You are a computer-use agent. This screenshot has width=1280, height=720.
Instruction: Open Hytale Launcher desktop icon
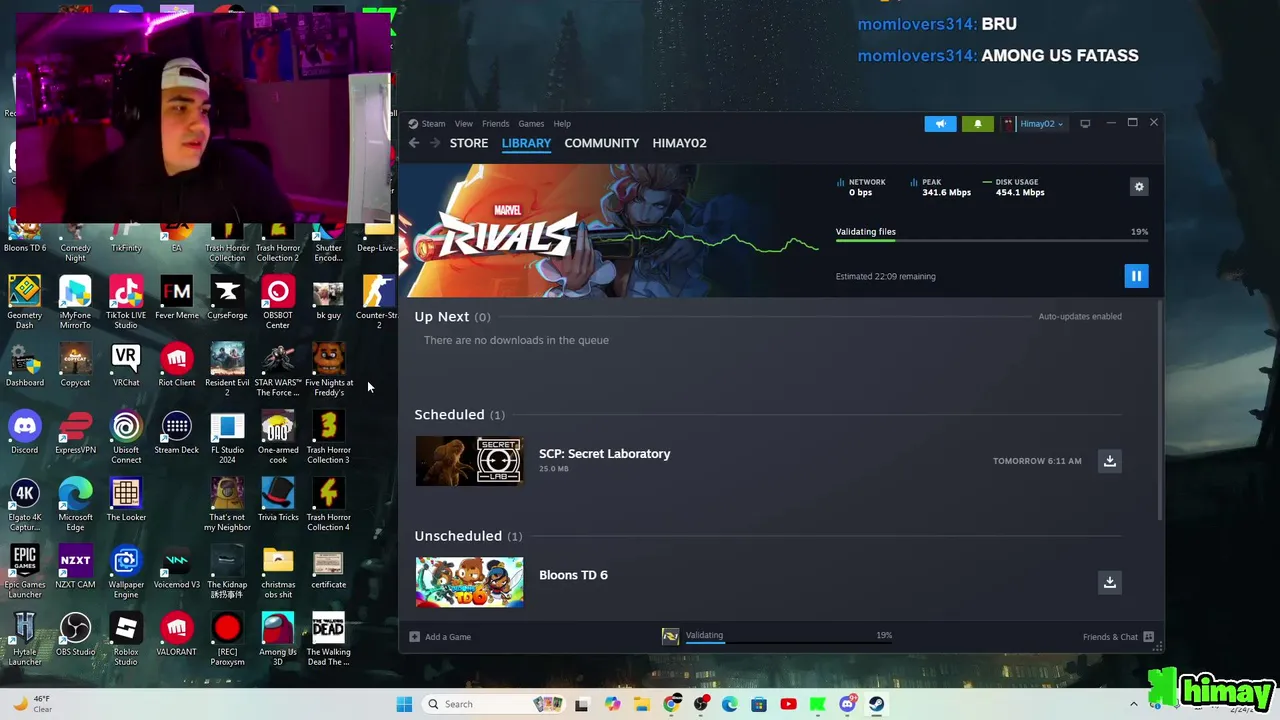click(x=25, y=639)
